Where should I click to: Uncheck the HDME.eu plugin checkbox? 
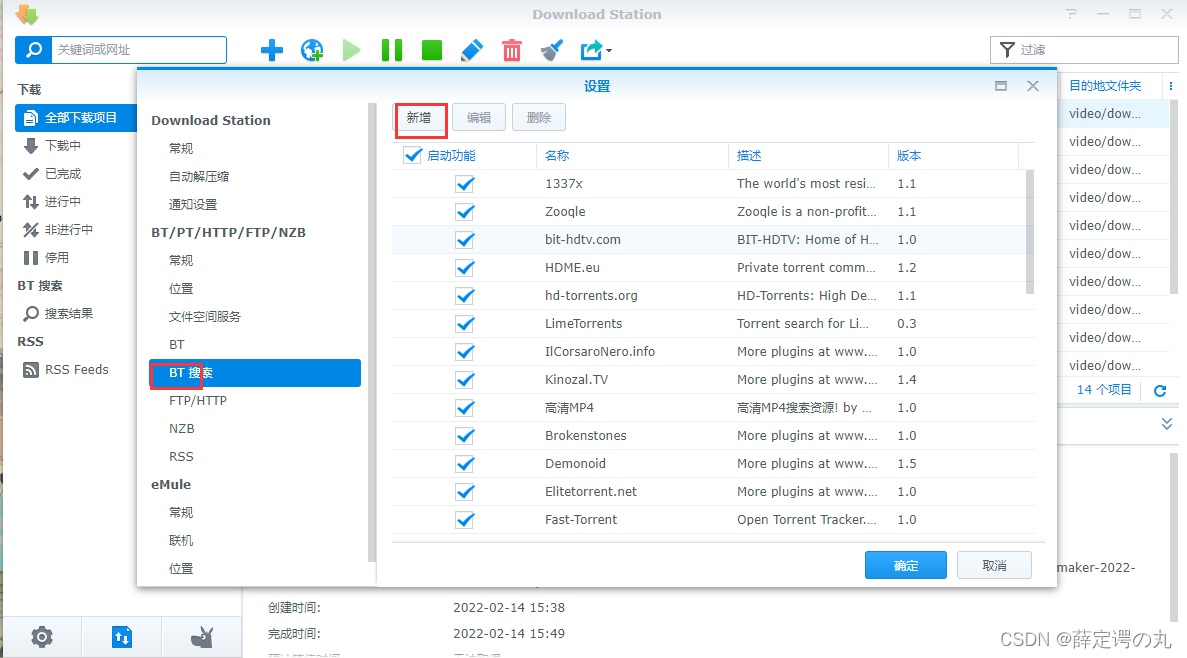[x=465, y=268]
